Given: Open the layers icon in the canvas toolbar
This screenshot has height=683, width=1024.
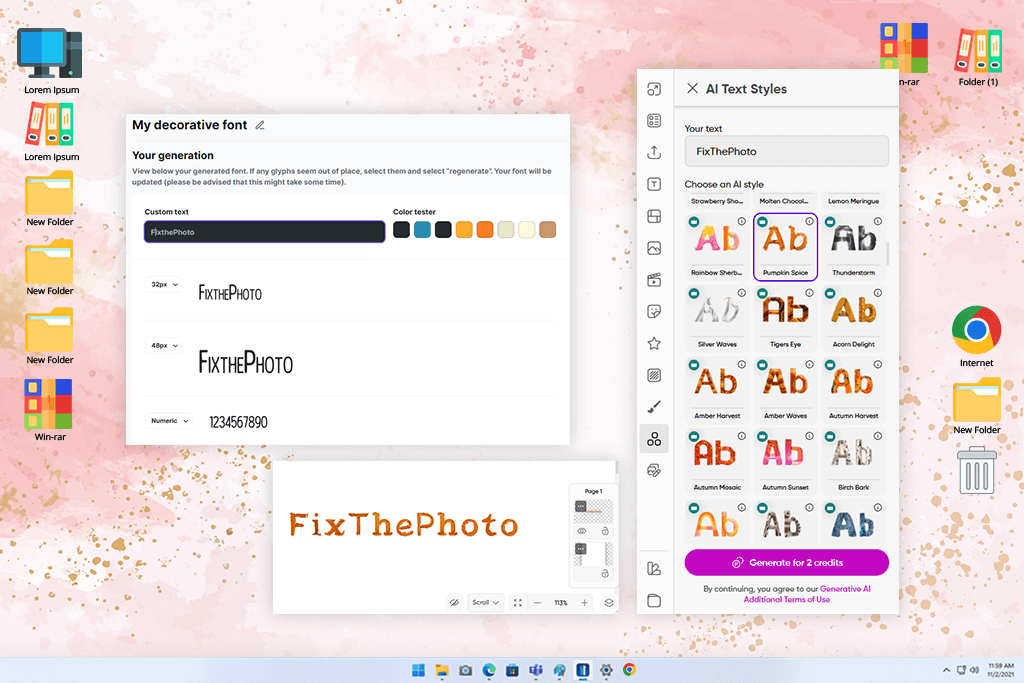Looking at the screenshot, I should [609, 603].
